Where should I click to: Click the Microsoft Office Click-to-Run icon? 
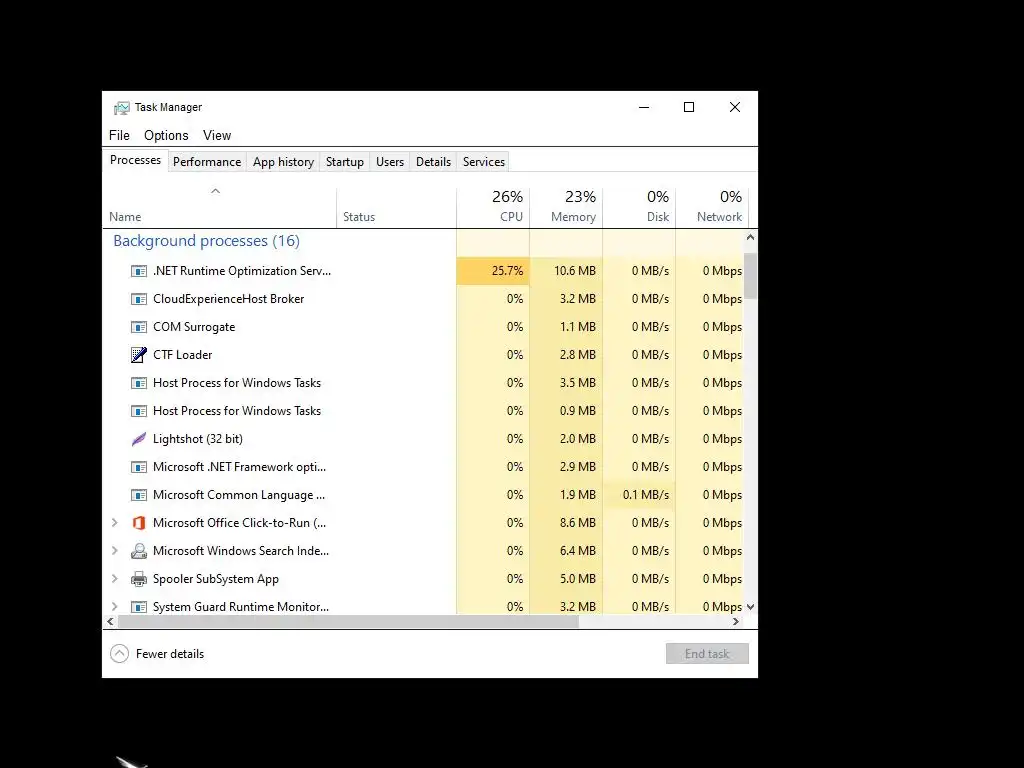tap(138, 523)
